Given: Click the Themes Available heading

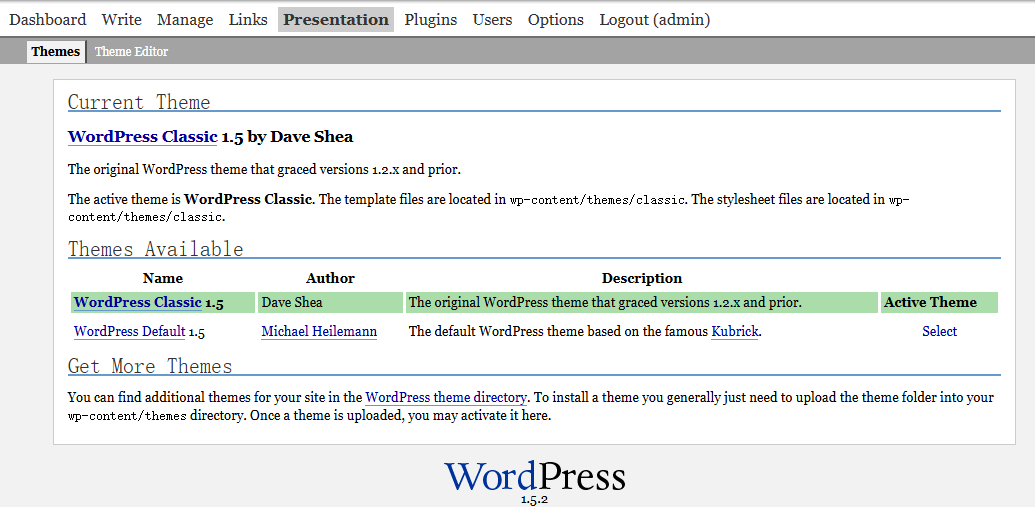Looking at the screenshot, I should point(156,249).
